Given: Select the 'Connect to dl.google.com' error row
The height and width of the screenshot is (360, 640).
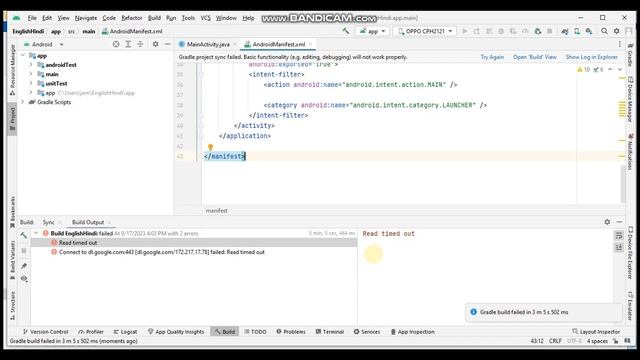Looking at the screenshot, I should 194,252.
